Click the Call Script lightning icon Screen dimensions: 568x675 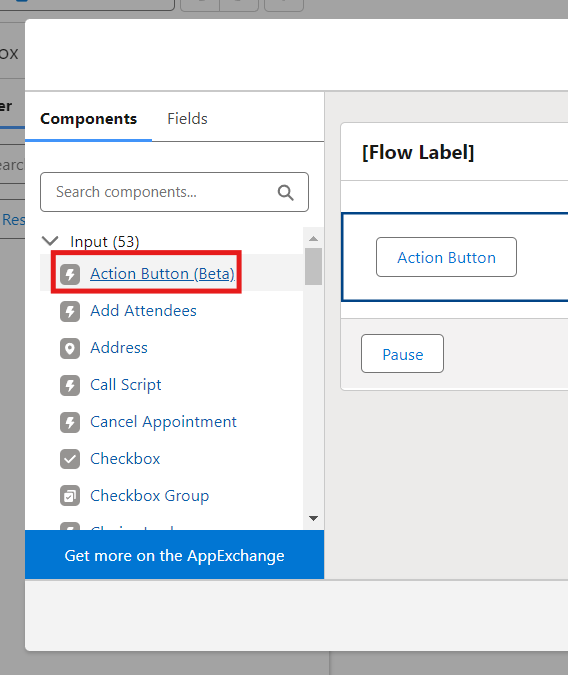point(70,385)
